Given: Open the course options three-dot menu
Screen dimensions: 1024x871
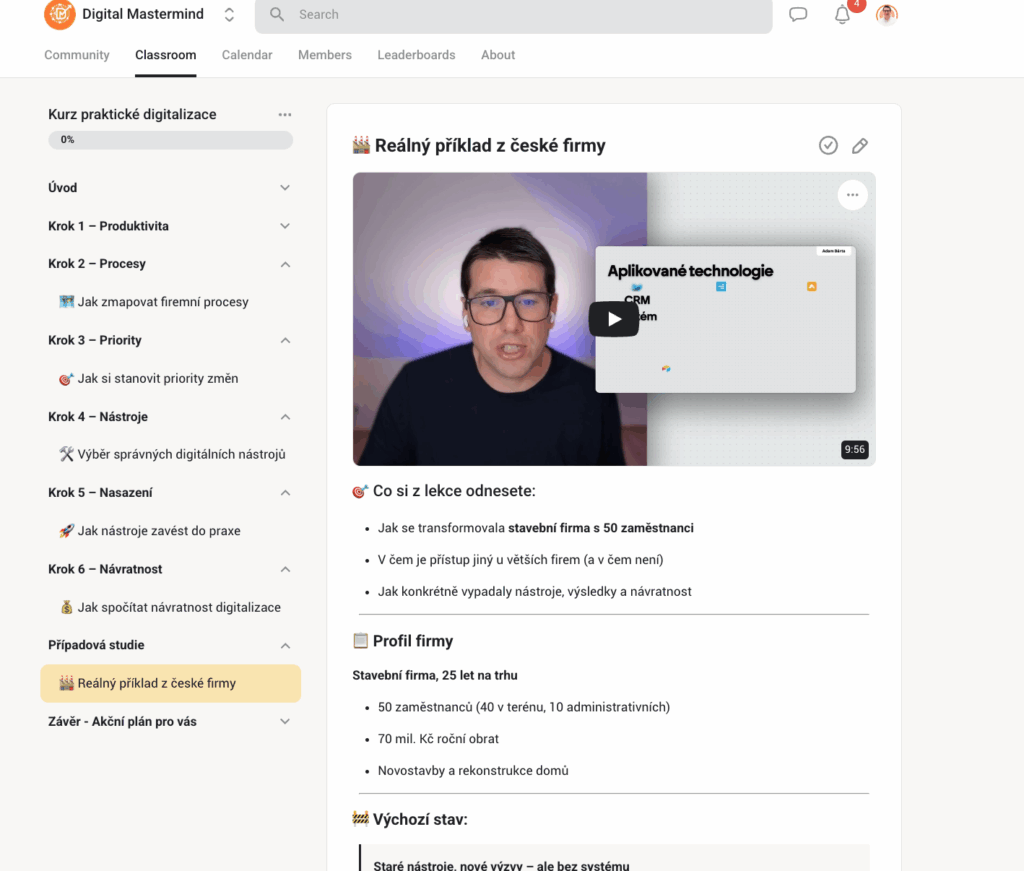Looking at the screenshot, I should coord(284,114).
